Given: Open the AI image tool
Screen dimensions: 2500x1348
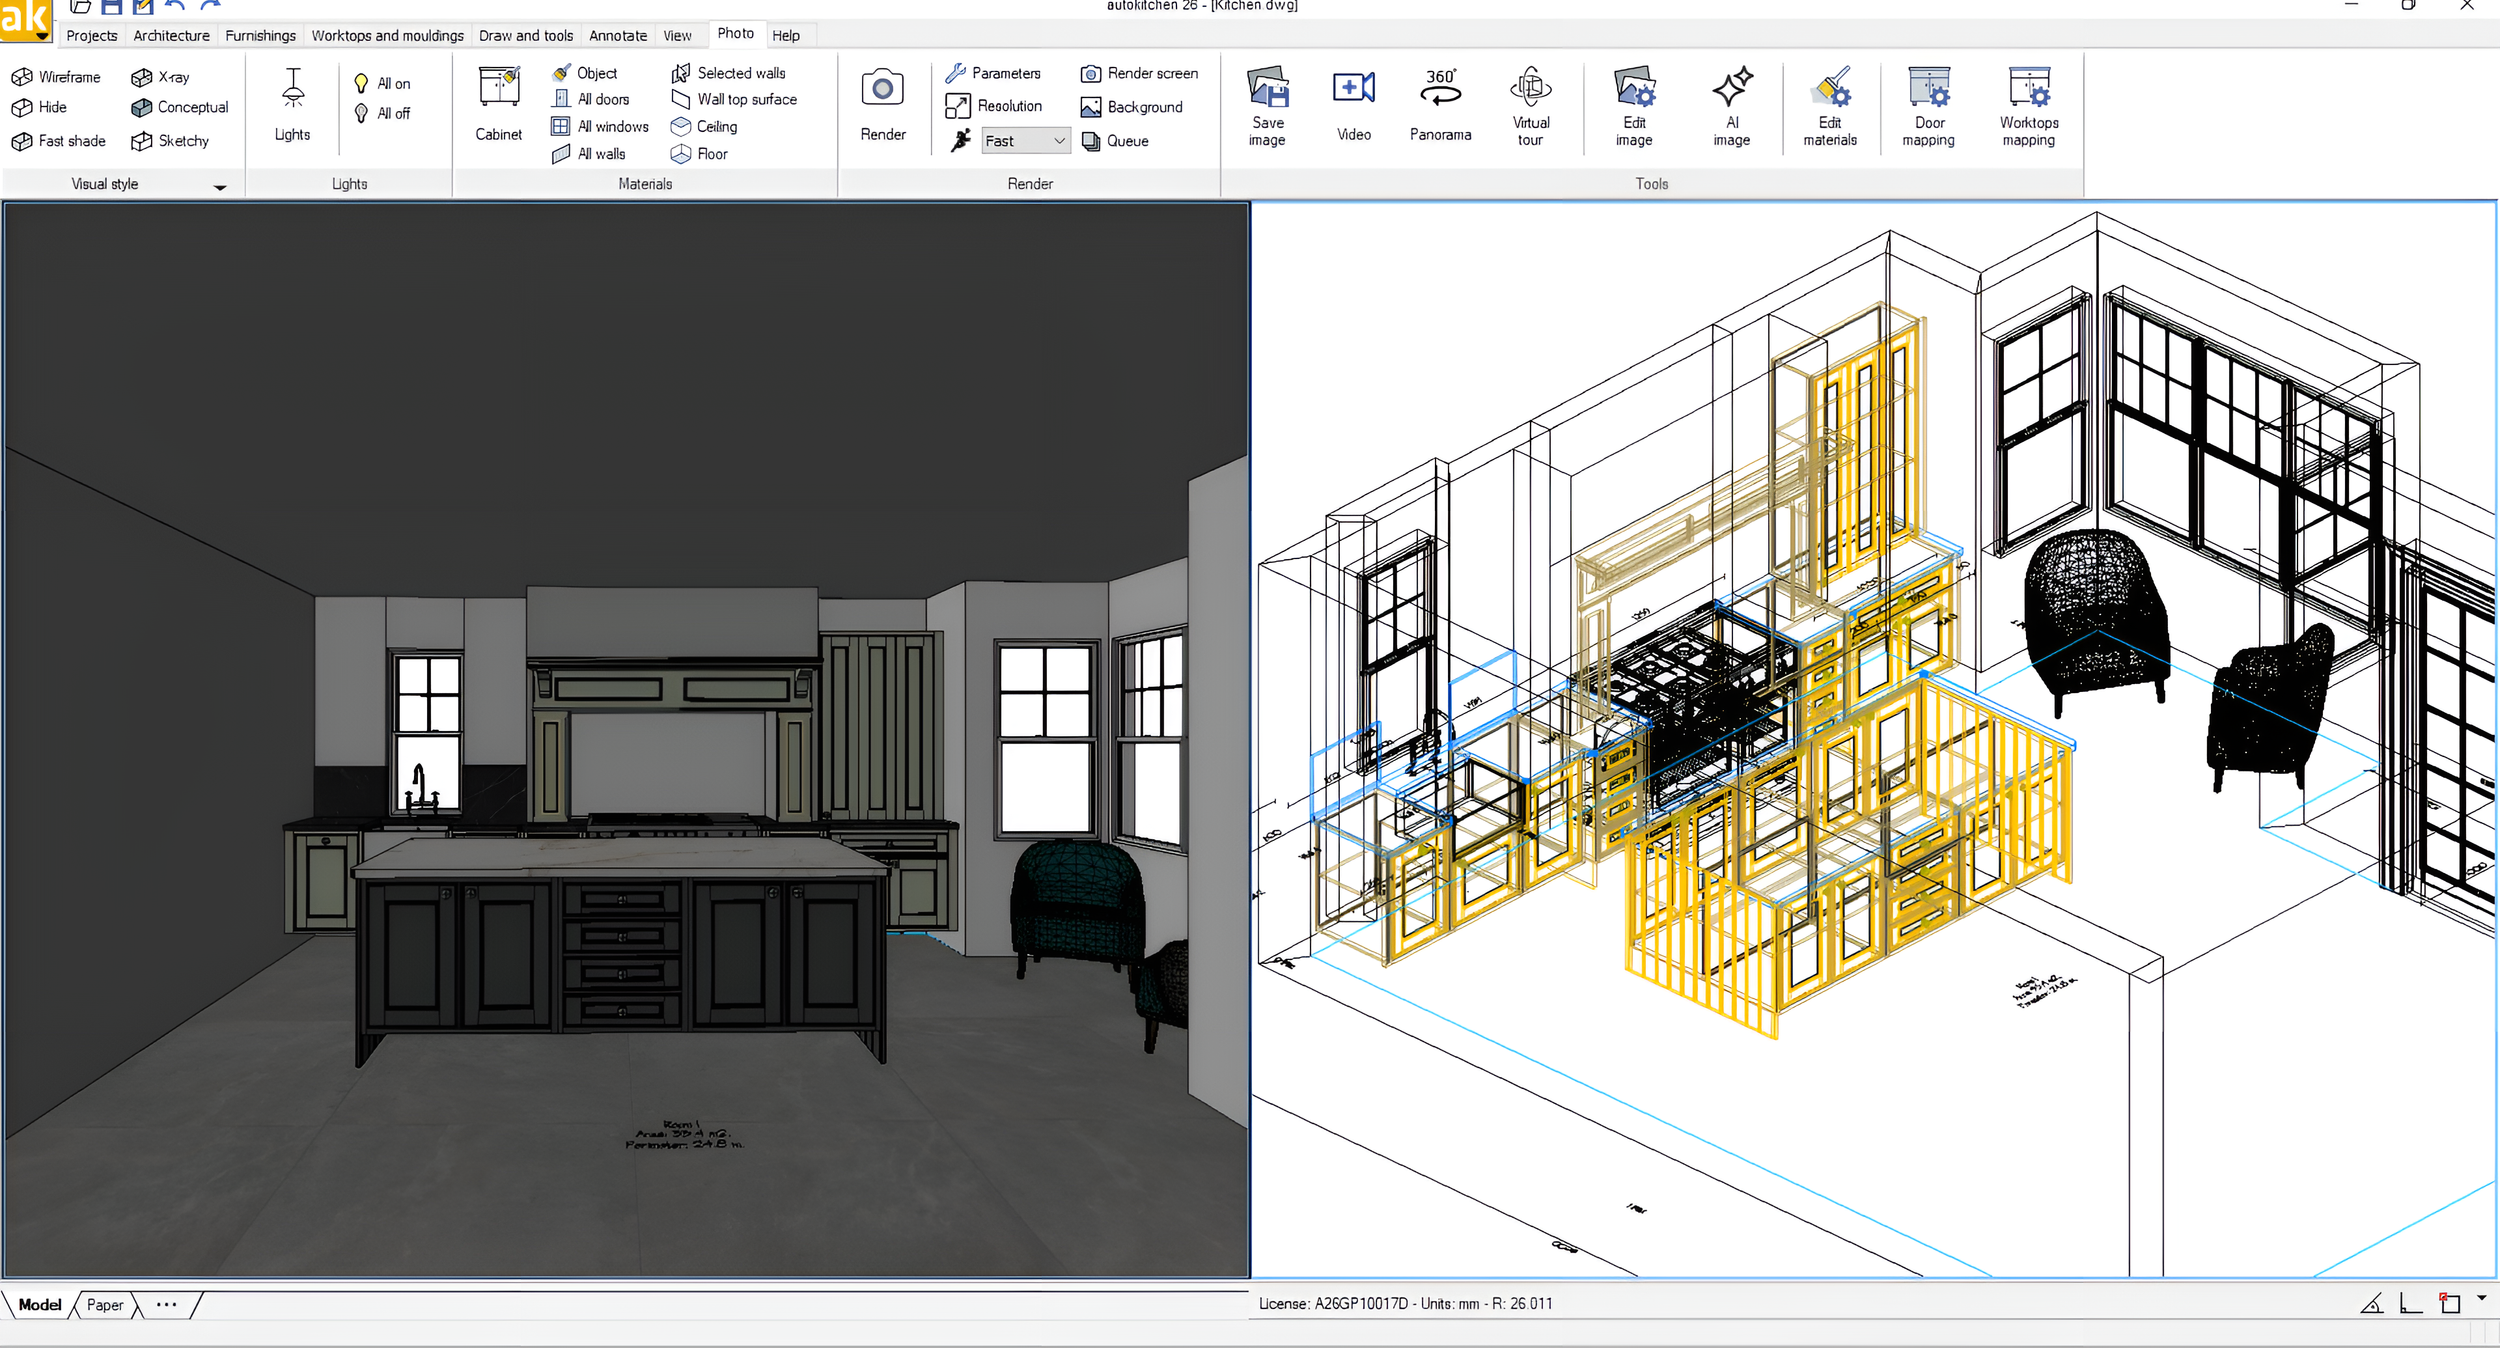Looking at the screenshot, I should [1731, 106].
